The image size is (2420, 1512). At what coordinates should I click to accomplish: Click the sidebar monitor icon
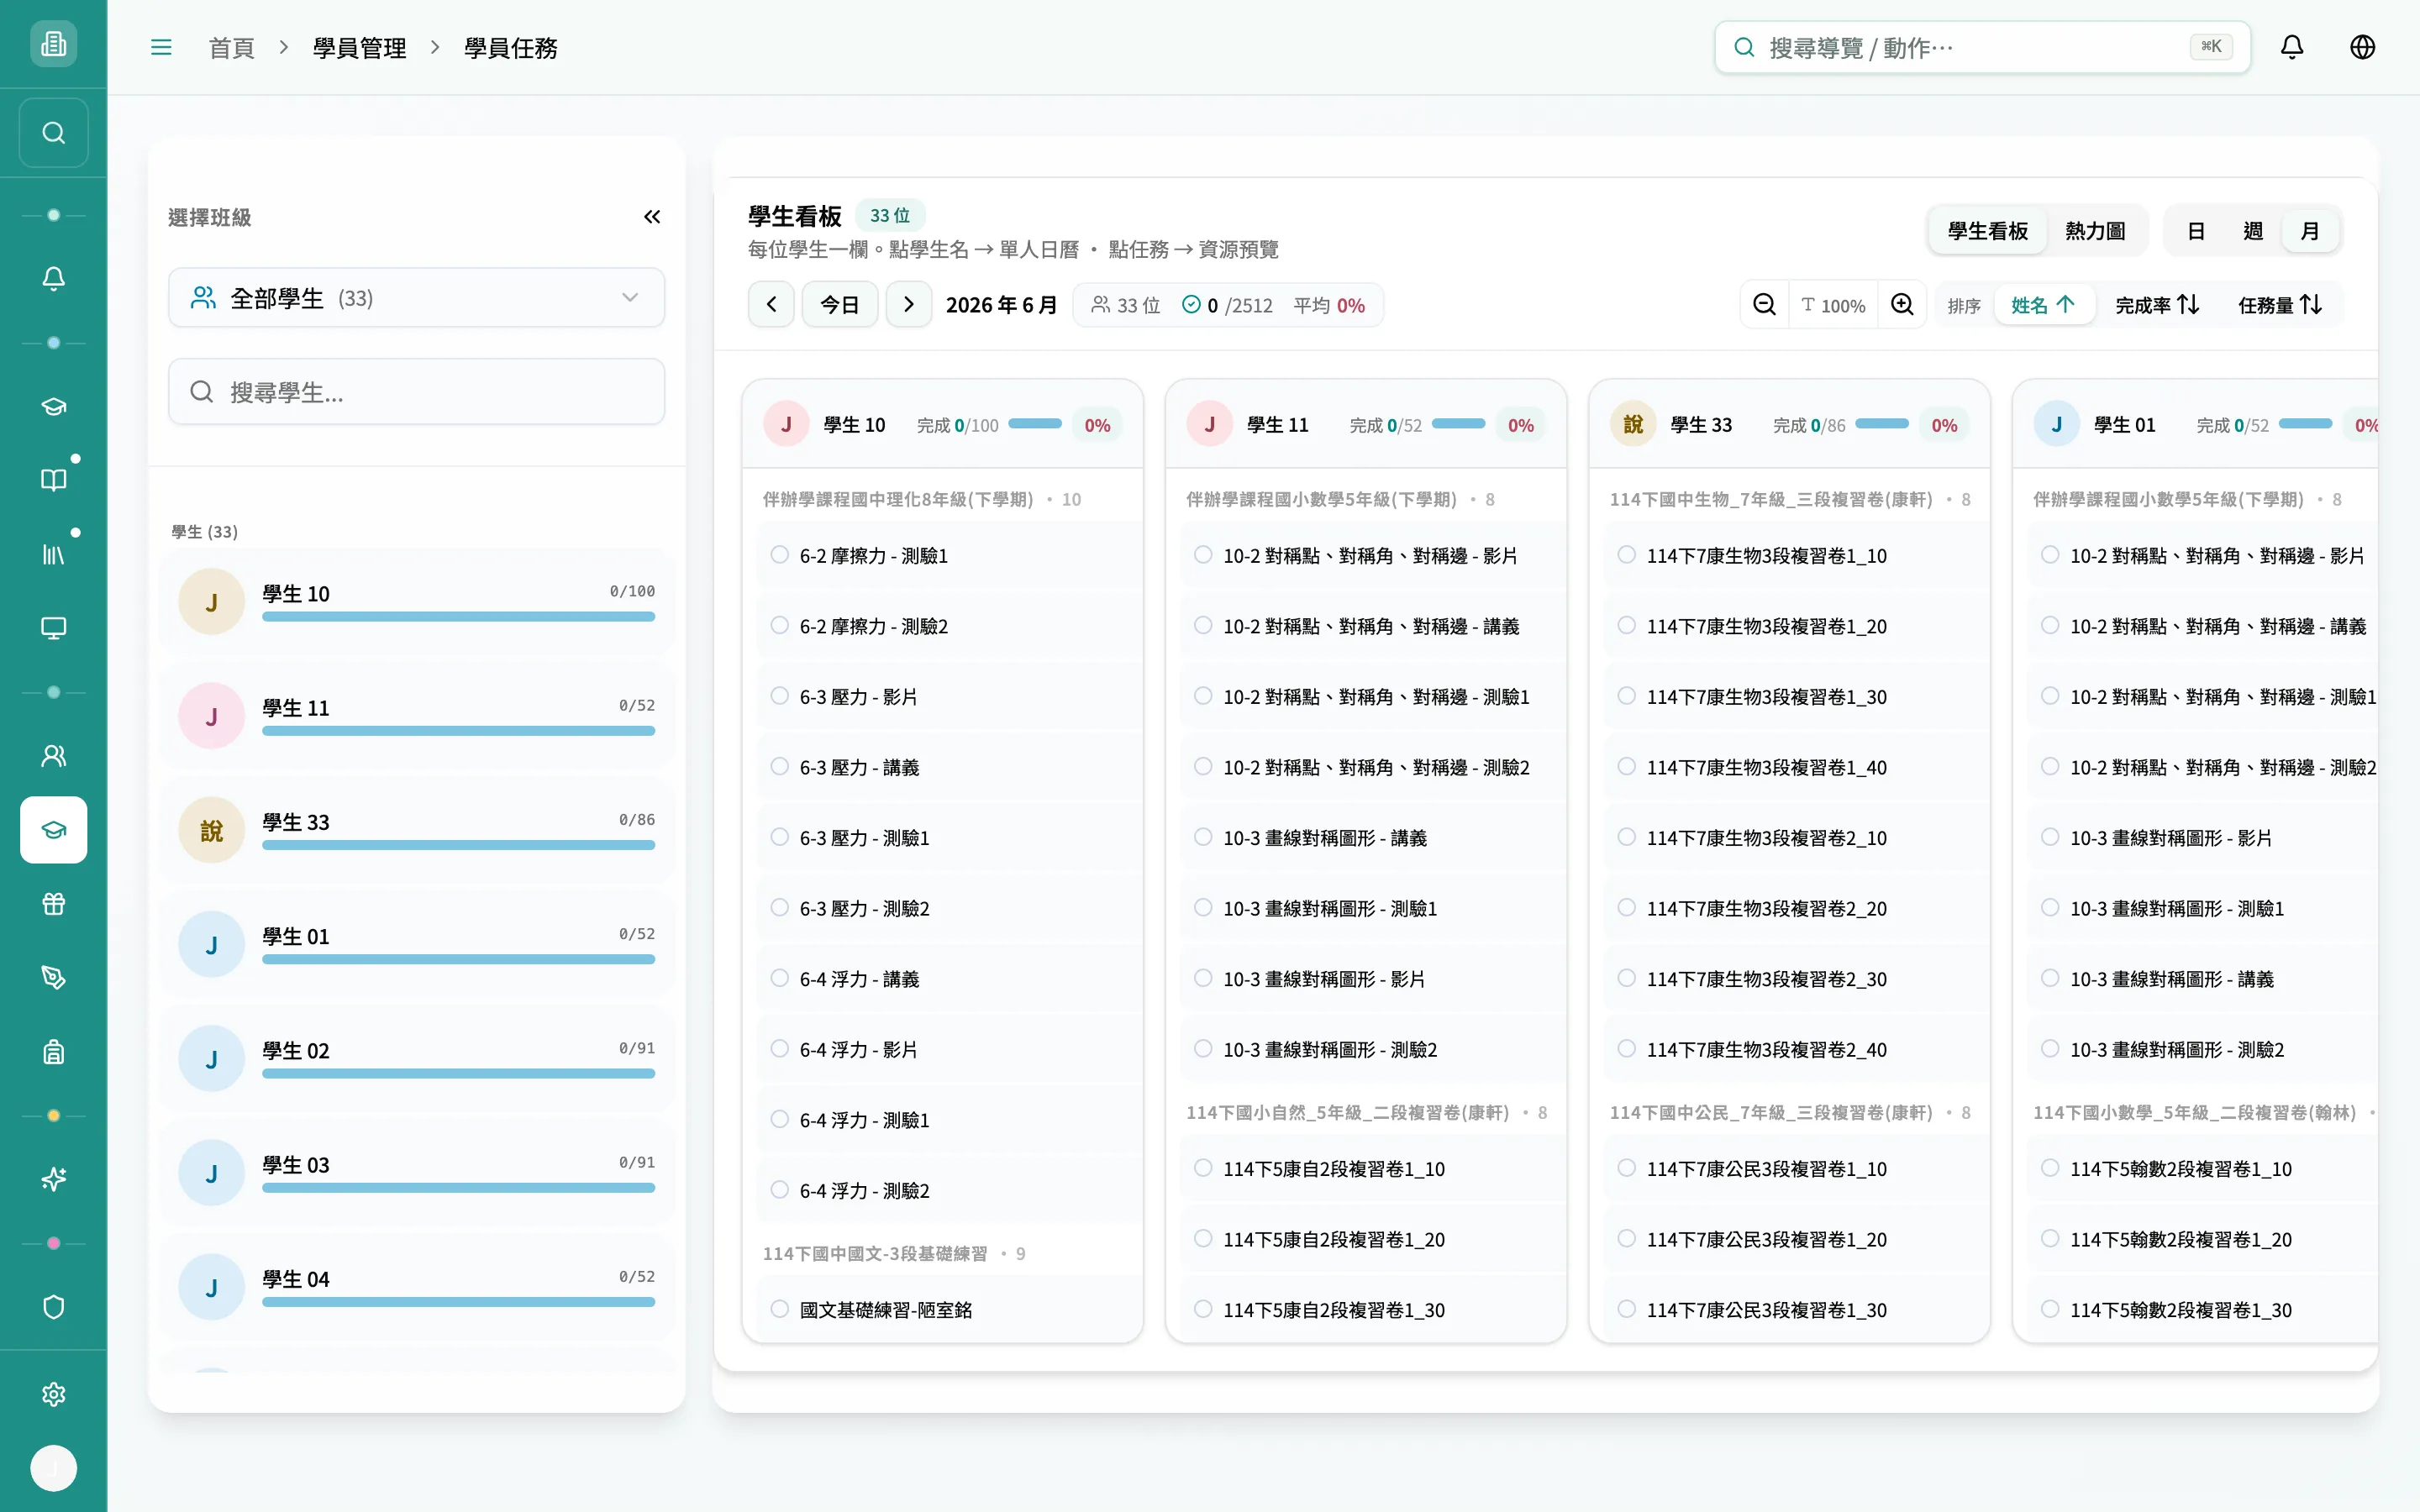tap(53, 628)
